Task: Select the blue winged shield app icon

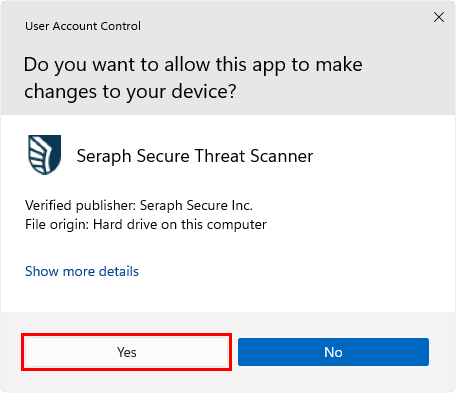Action: point(44,155)
